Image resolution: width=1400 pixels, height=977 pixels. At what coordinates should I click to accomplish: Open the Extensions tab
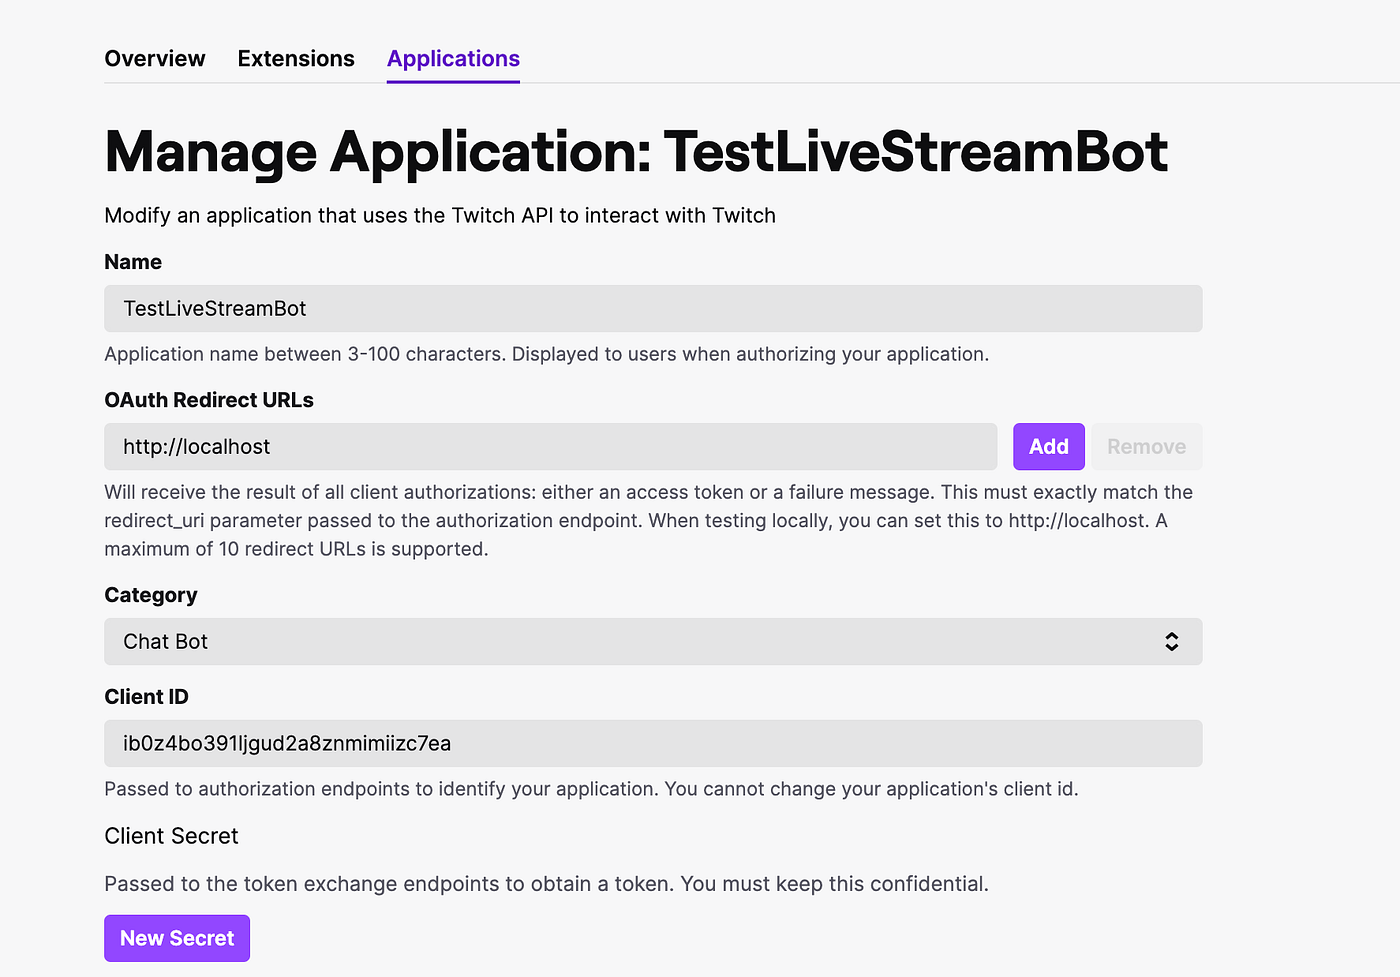click(296, 59)
